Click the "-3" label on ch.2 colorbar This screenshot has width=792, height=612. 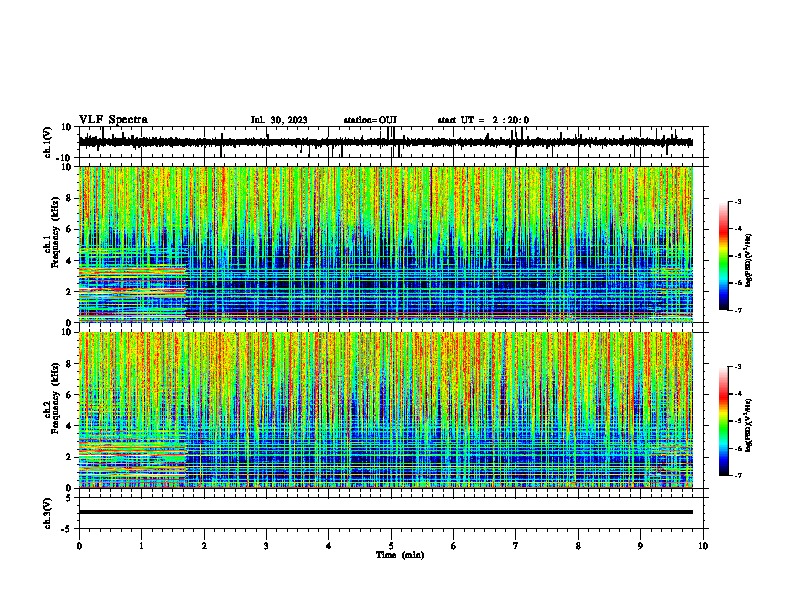pyautogui.click(x=737, y=367)
